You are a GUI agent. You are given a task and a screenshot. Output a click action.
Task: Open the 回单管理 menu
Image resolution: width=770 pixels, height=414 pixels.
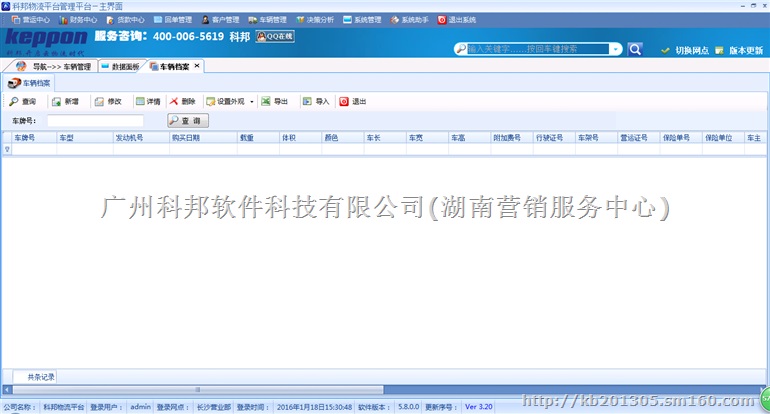coord(173,20)
